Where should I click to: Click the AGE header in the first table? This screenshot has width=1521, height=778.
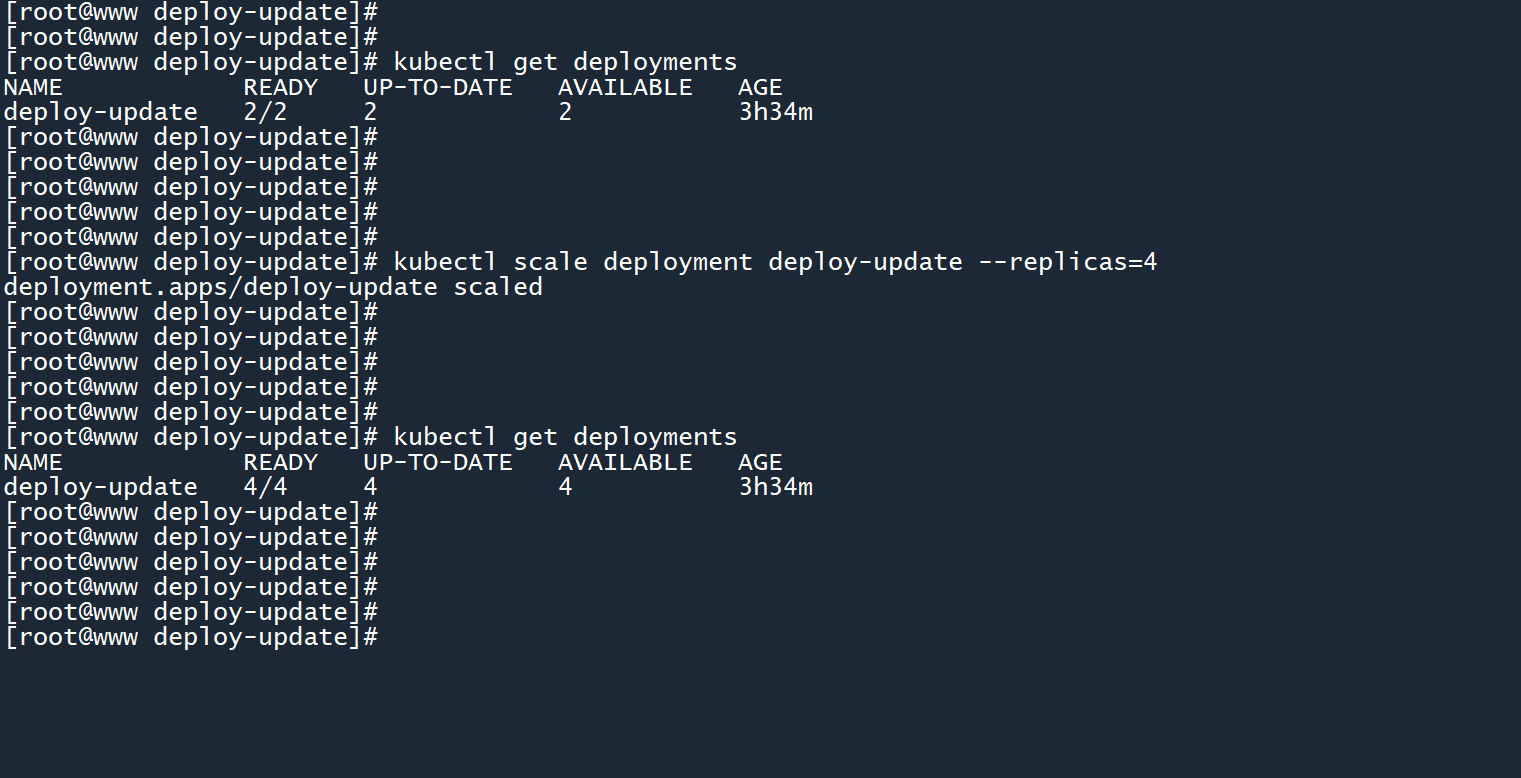pos(760,87)
